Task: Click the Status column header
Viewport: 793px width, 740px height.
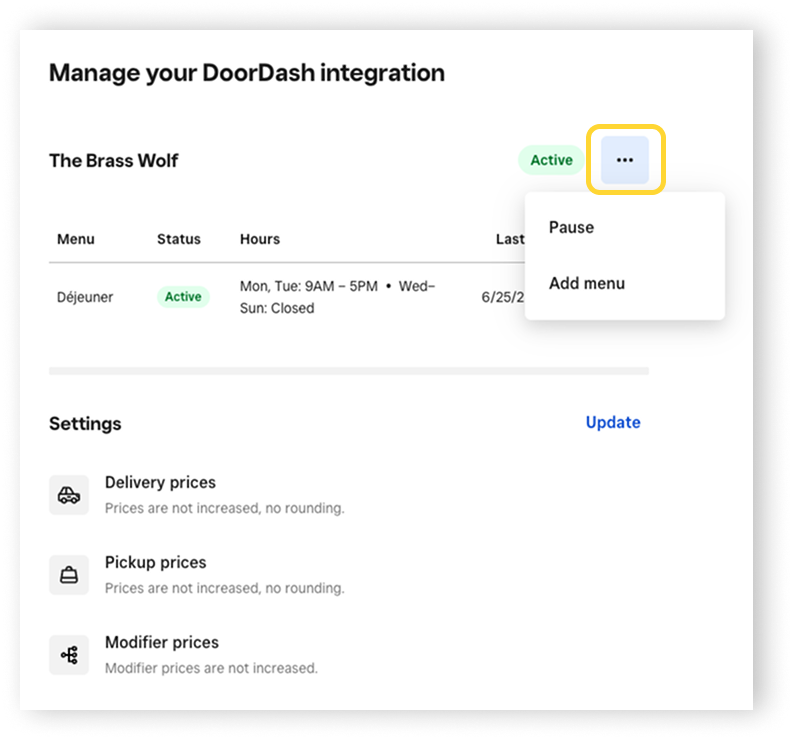Action: click(x=179, y=239)
